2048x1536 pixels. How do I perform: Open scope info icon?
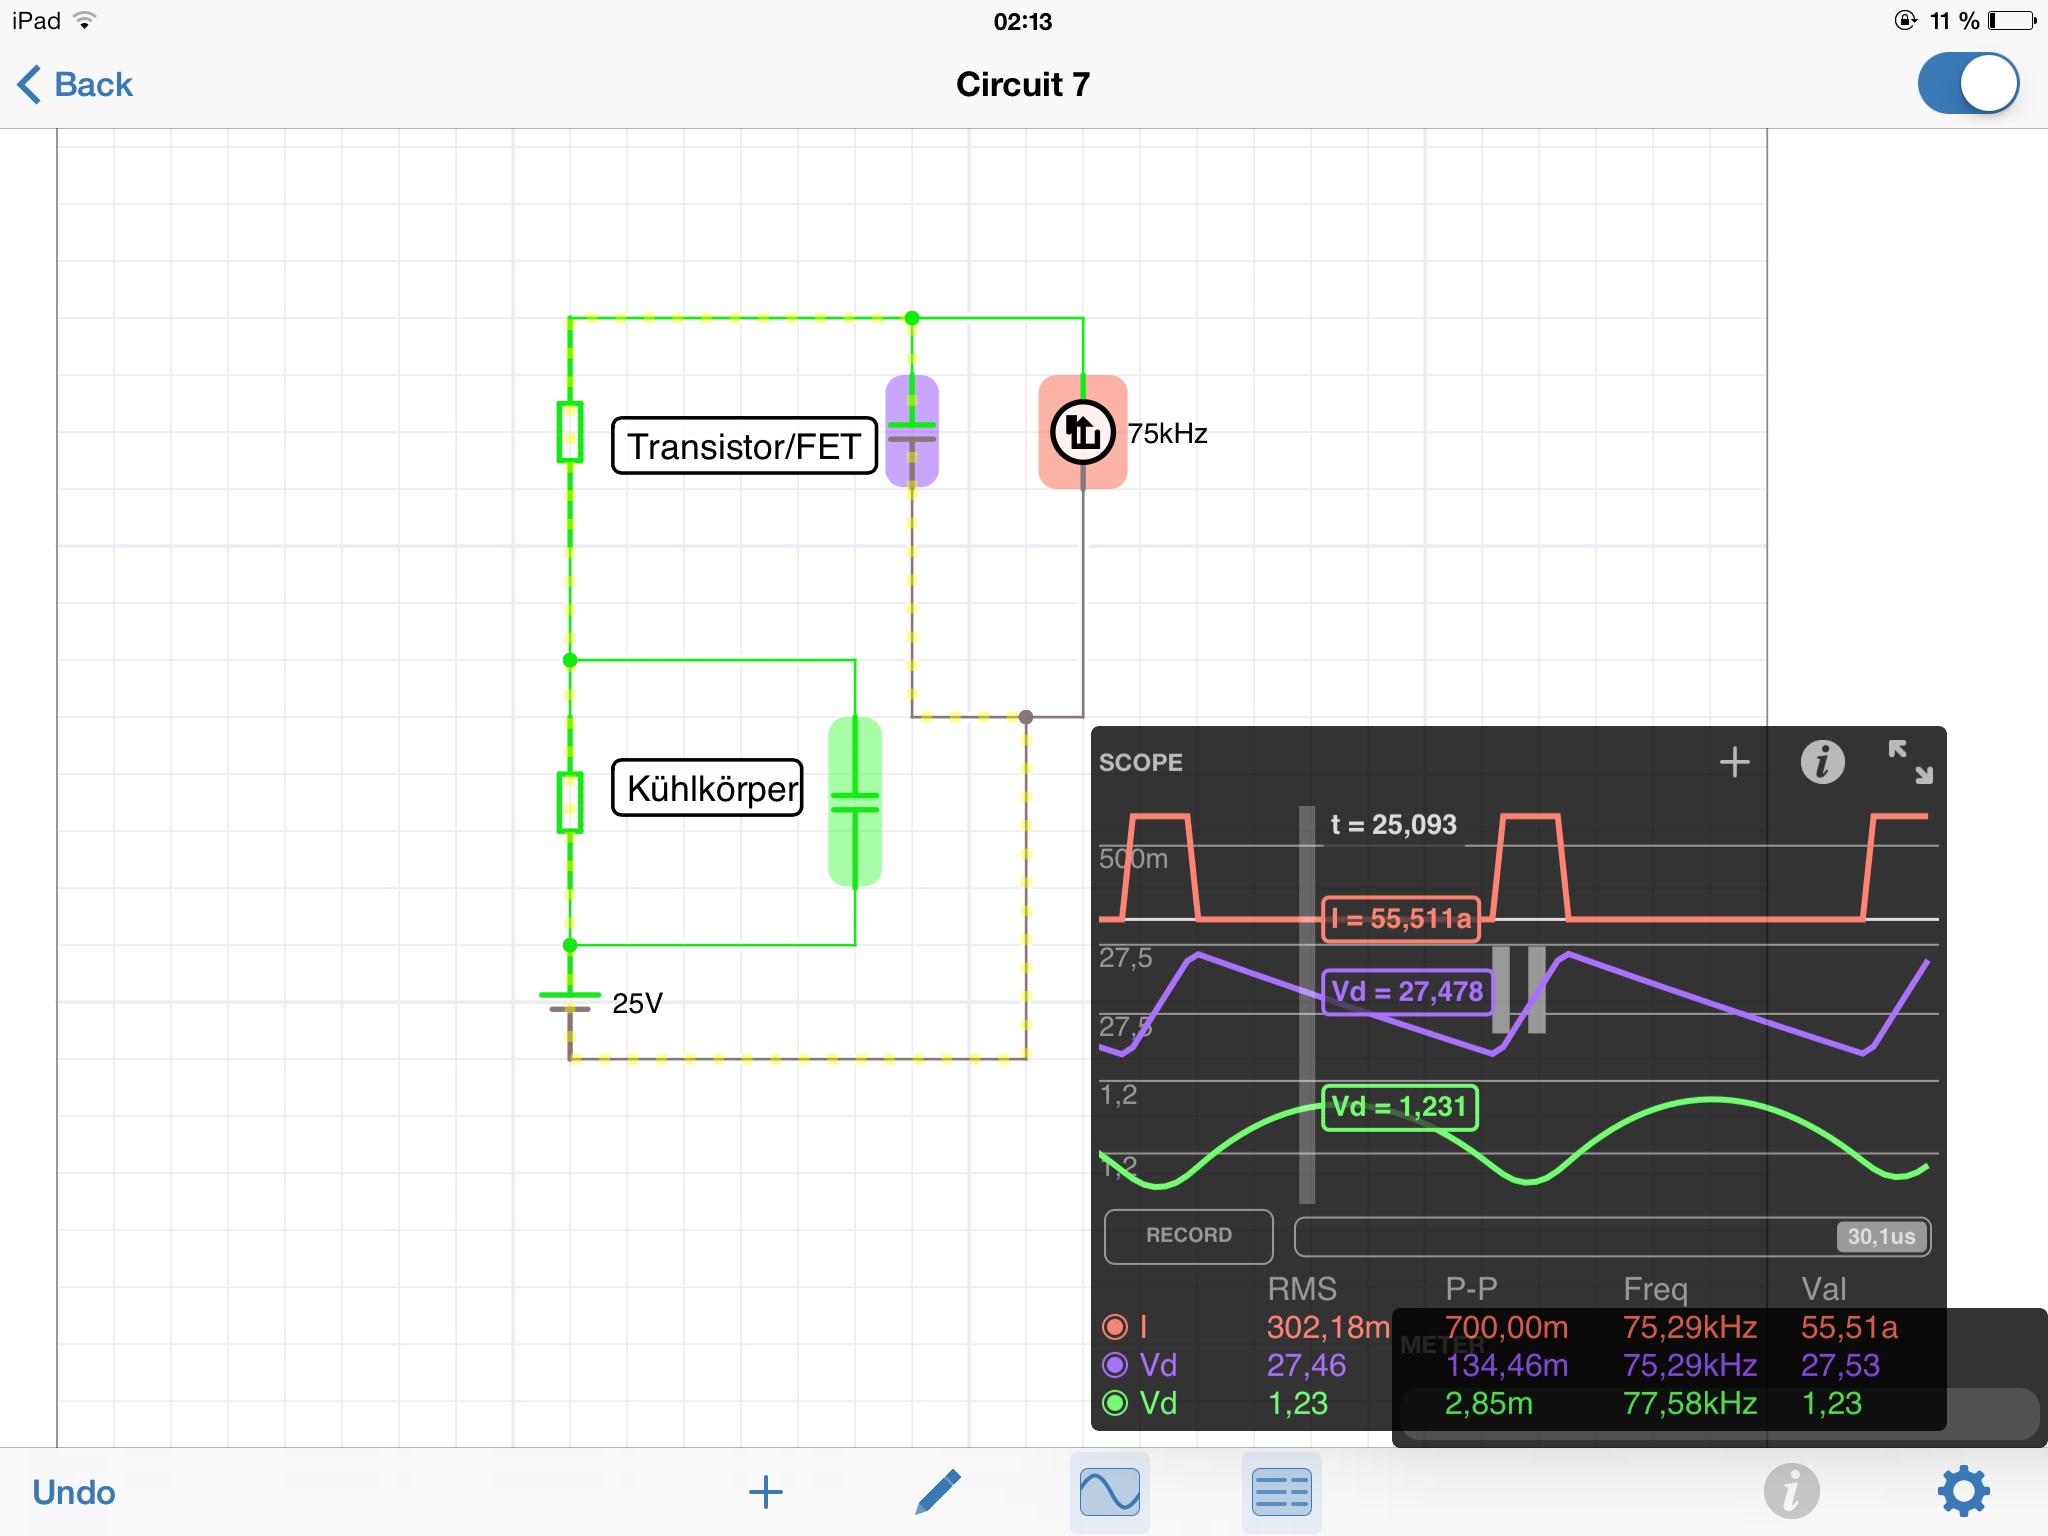(x=1822, y=762)
